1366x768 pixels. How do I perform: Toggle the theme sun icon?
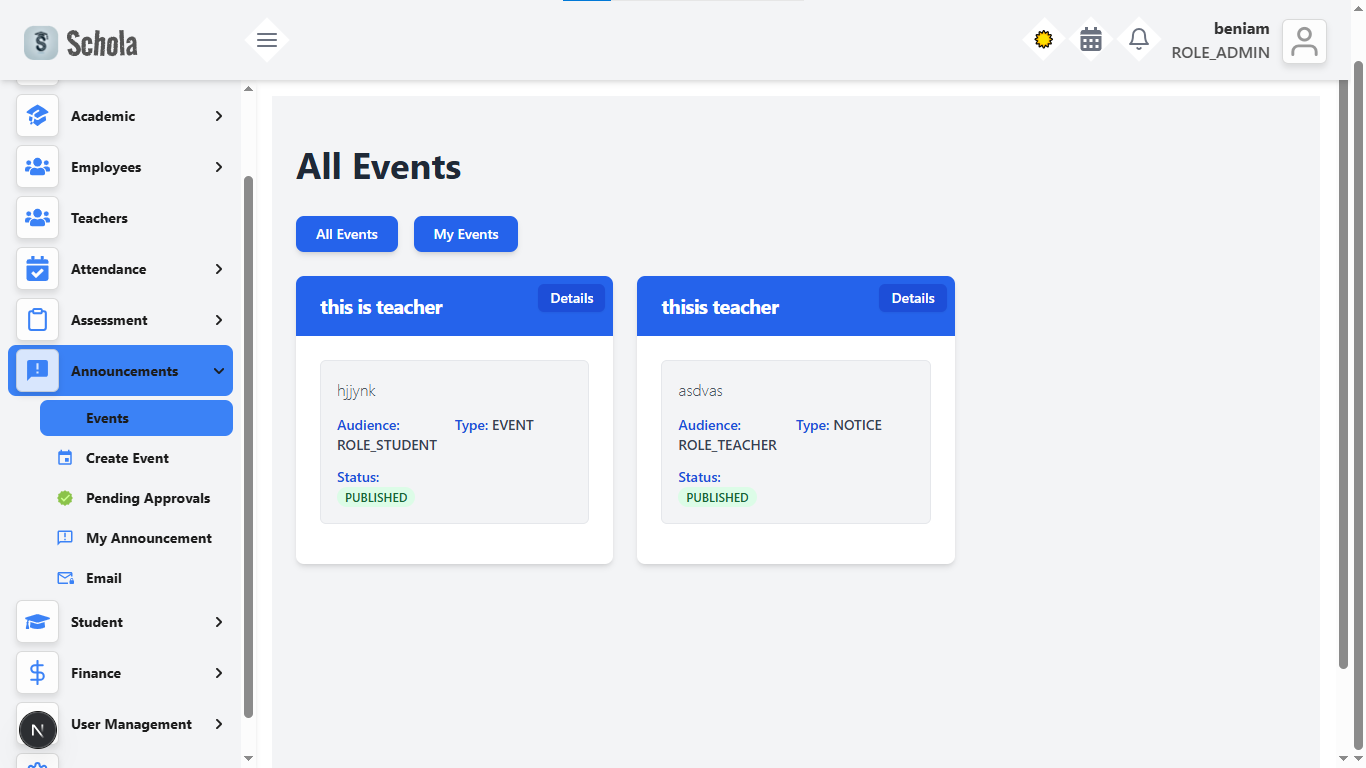tap(1043, 39)
